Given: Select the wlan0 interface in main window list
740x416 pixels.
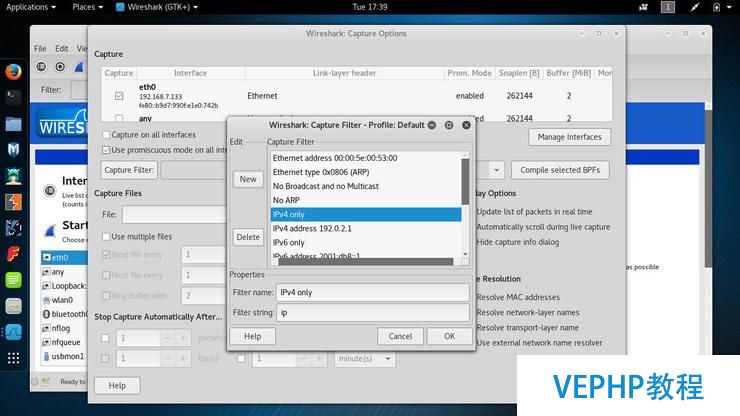Looking at the screenshot, I should point(64,300).
